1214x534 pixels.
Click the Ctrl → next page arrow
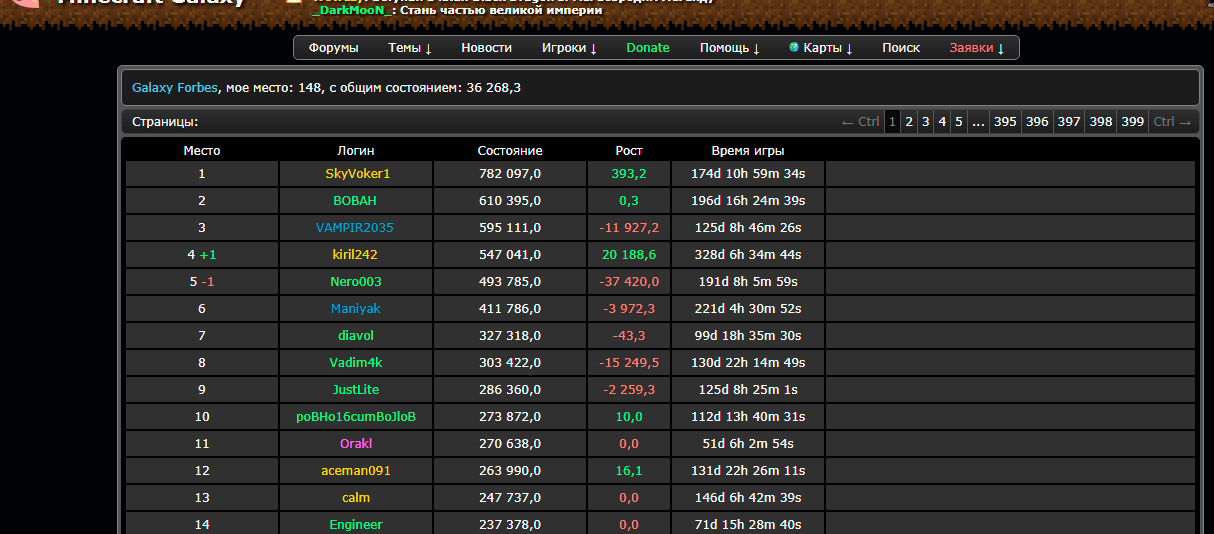point(1173,122)
